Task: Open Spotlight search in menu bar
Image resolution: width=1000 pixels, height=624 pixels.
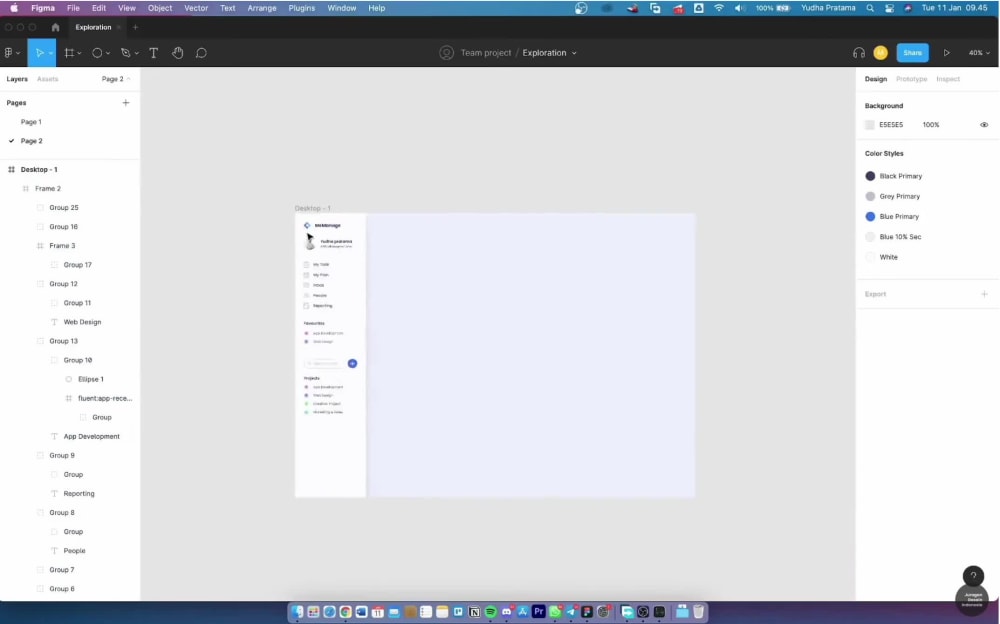Action: (870, 8)
